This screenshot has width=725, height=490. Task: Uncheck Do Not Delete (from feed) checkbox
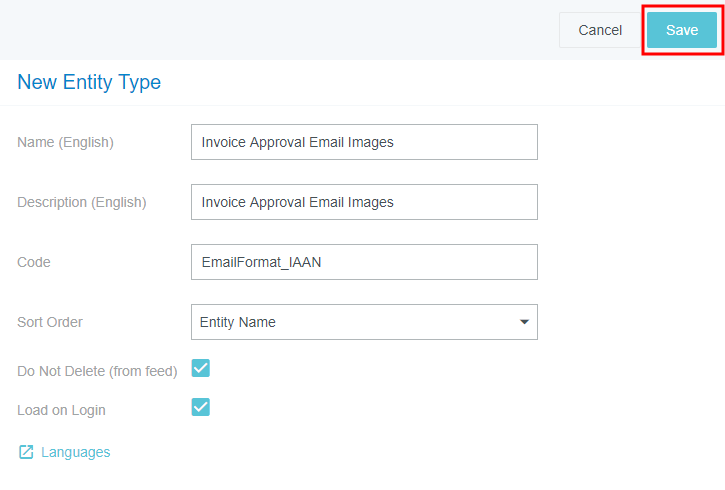coord(201,368)
